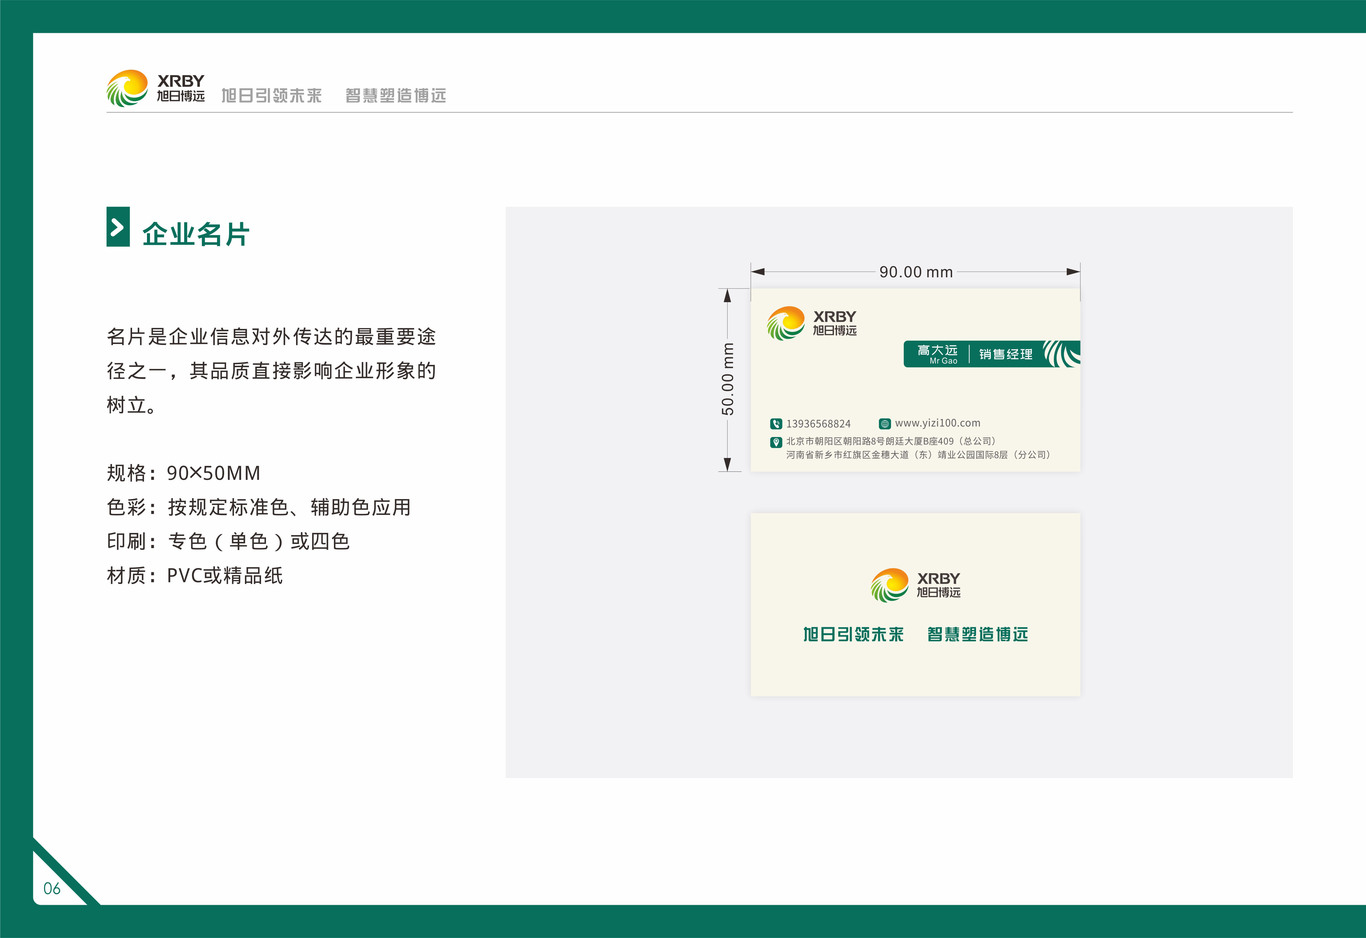Click the header slogan 智慧塑造博远

coord(396,95)
